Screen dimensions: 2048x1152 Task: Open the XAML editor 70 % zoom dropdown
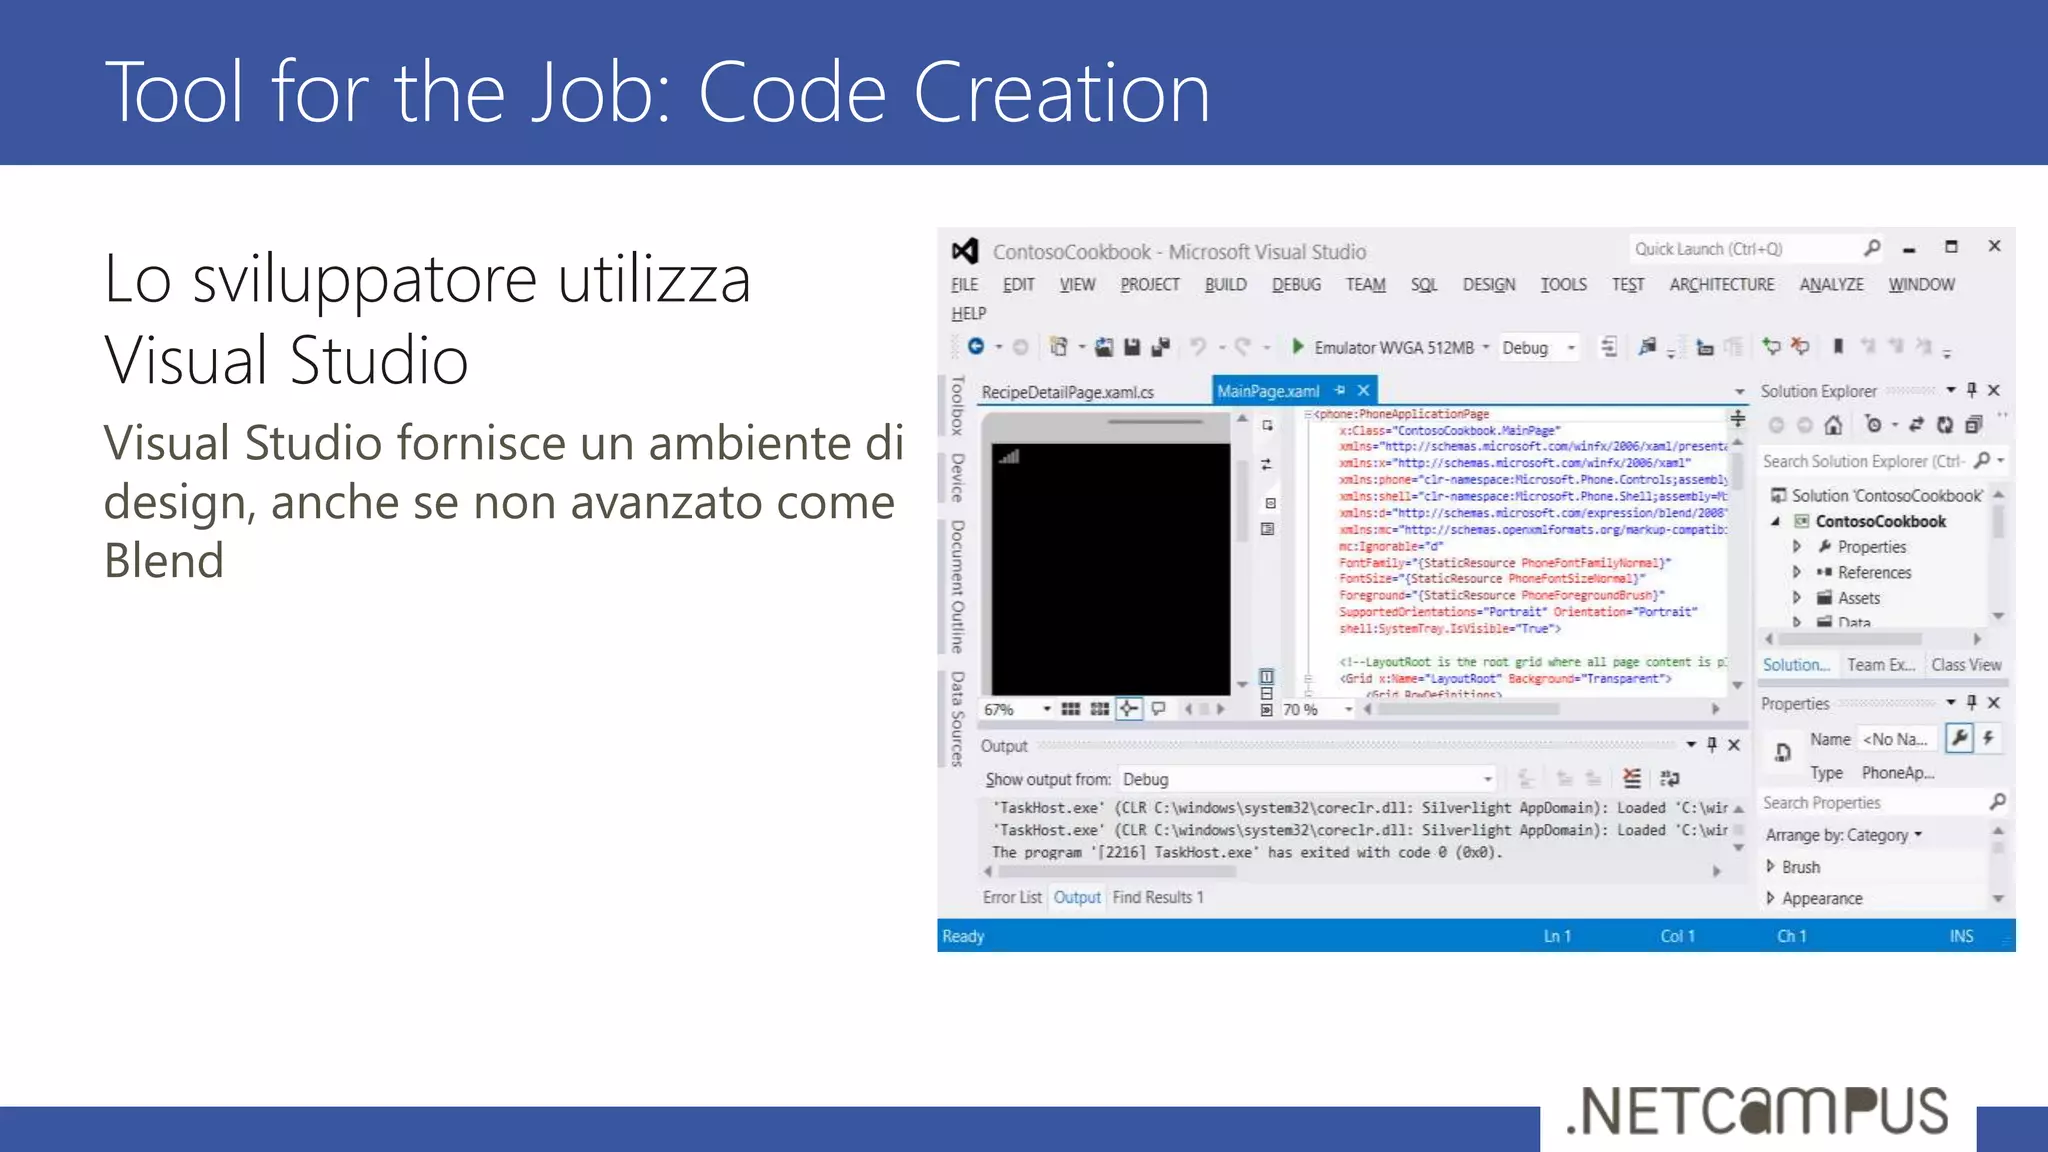(1348, 709)
